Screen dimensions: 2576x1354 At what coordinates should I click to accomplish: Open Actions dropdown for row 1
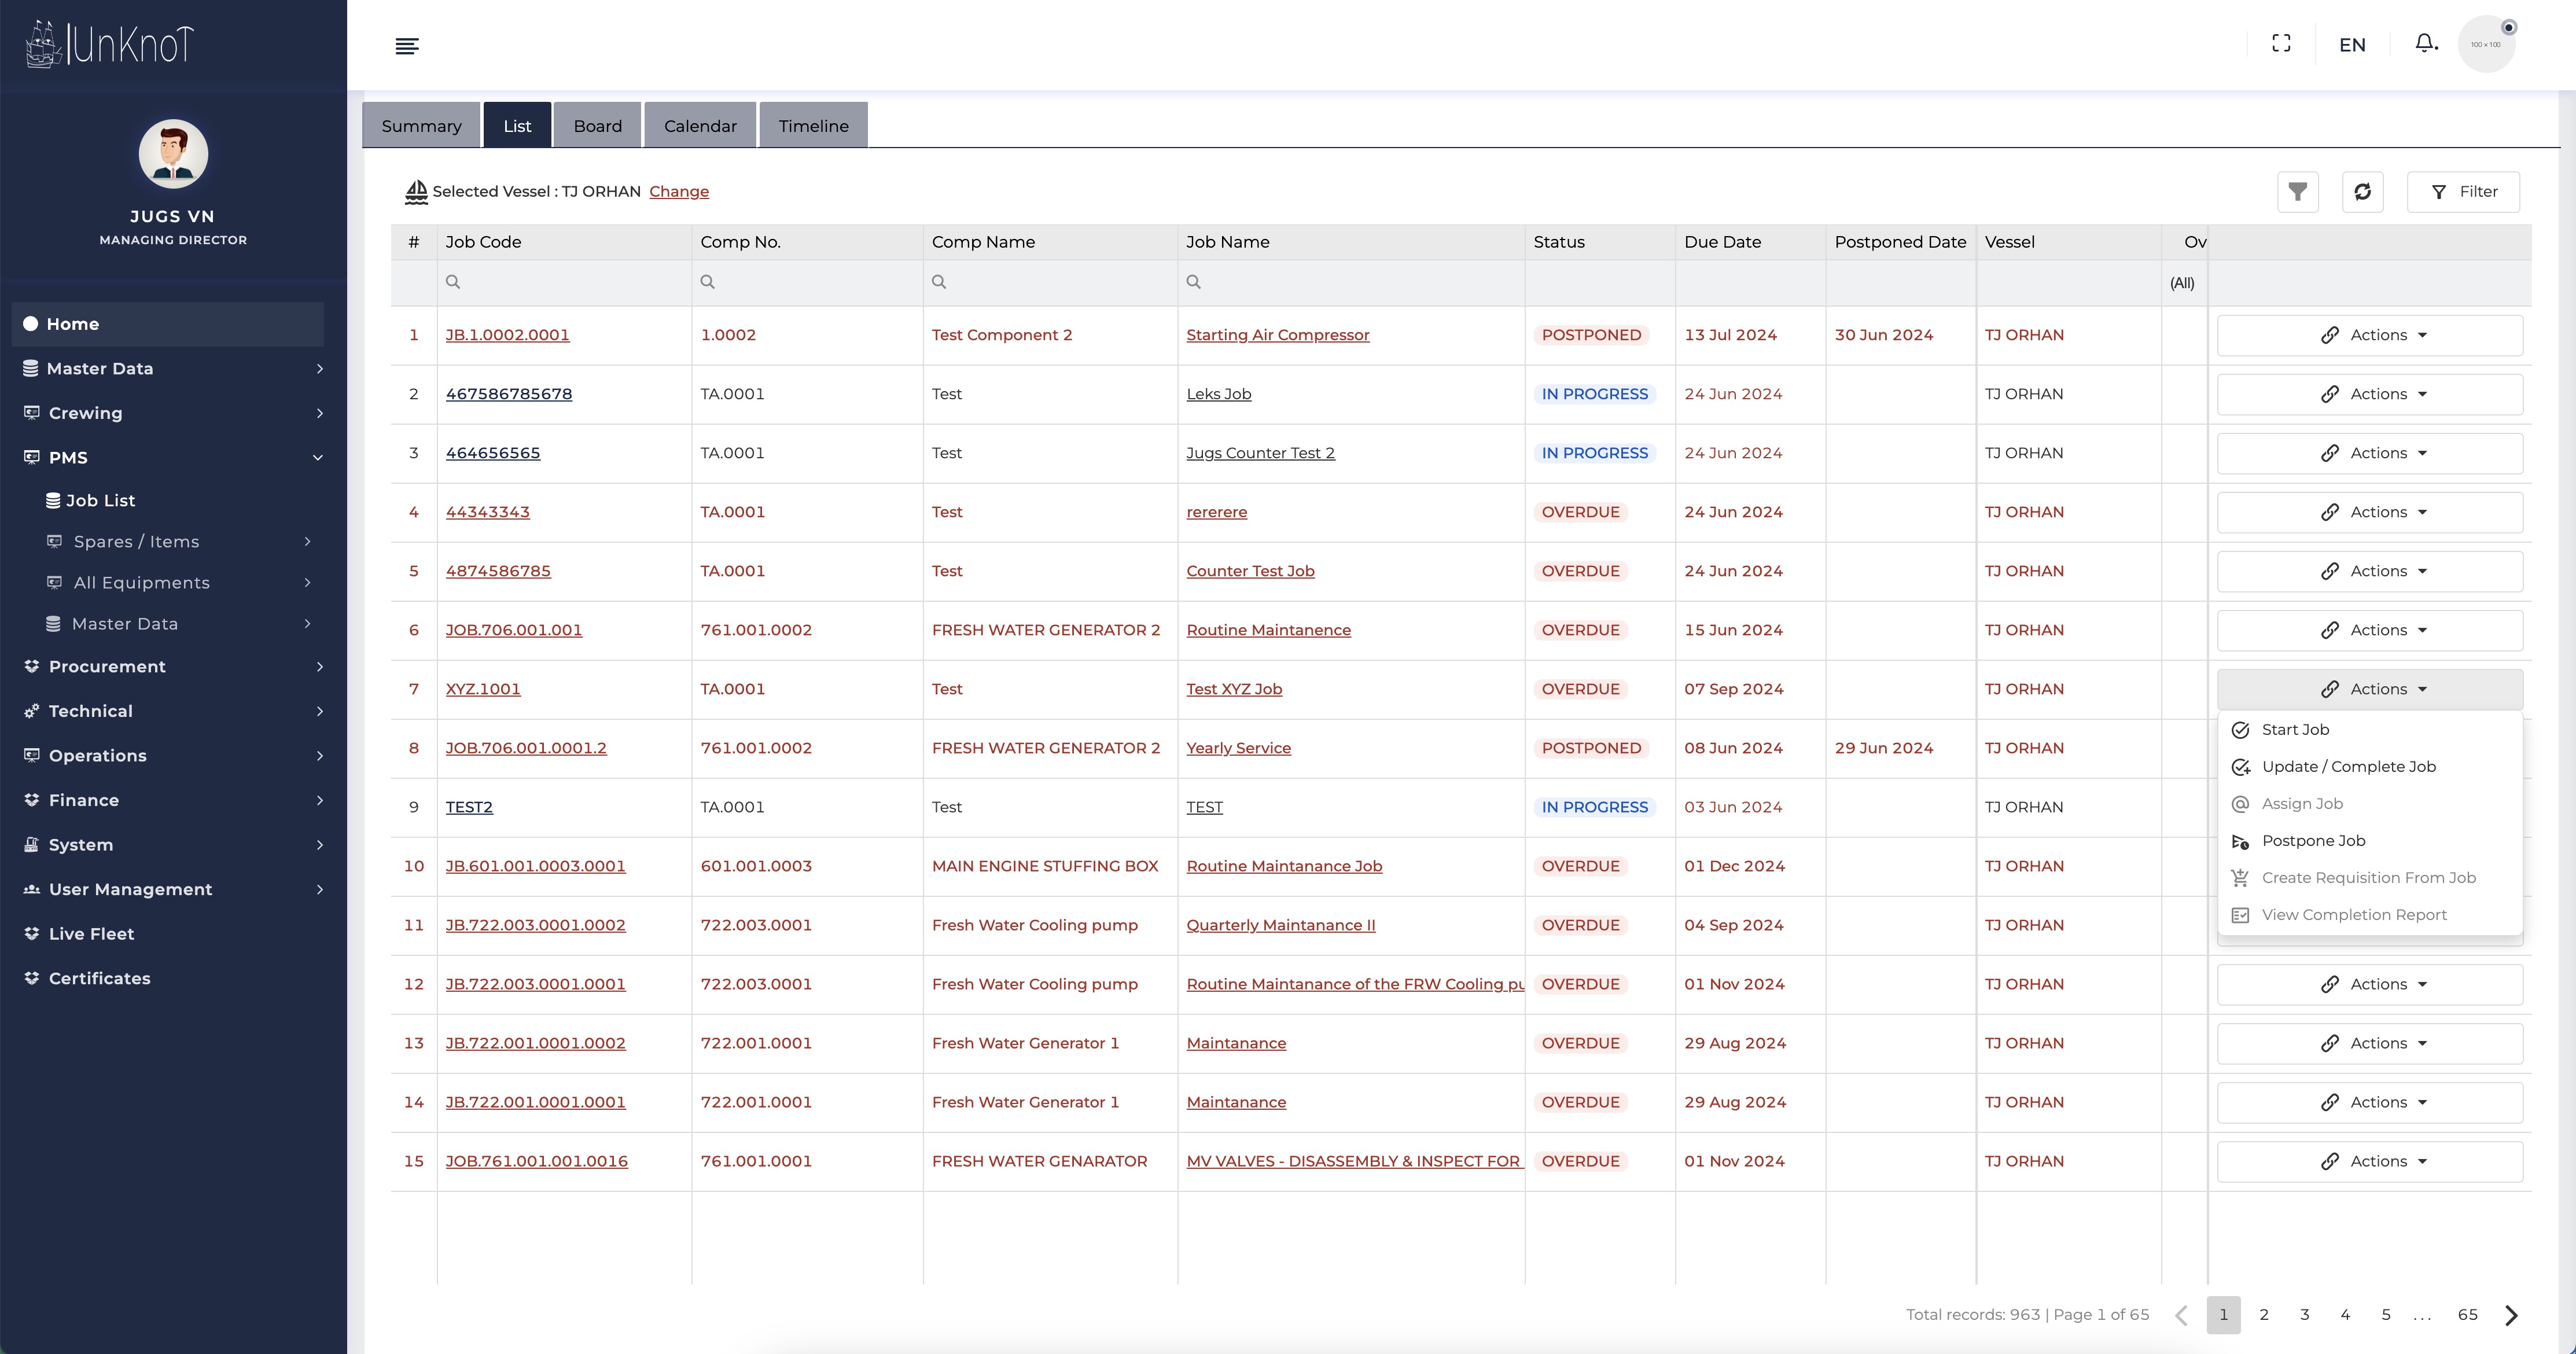pos(2369,335)
